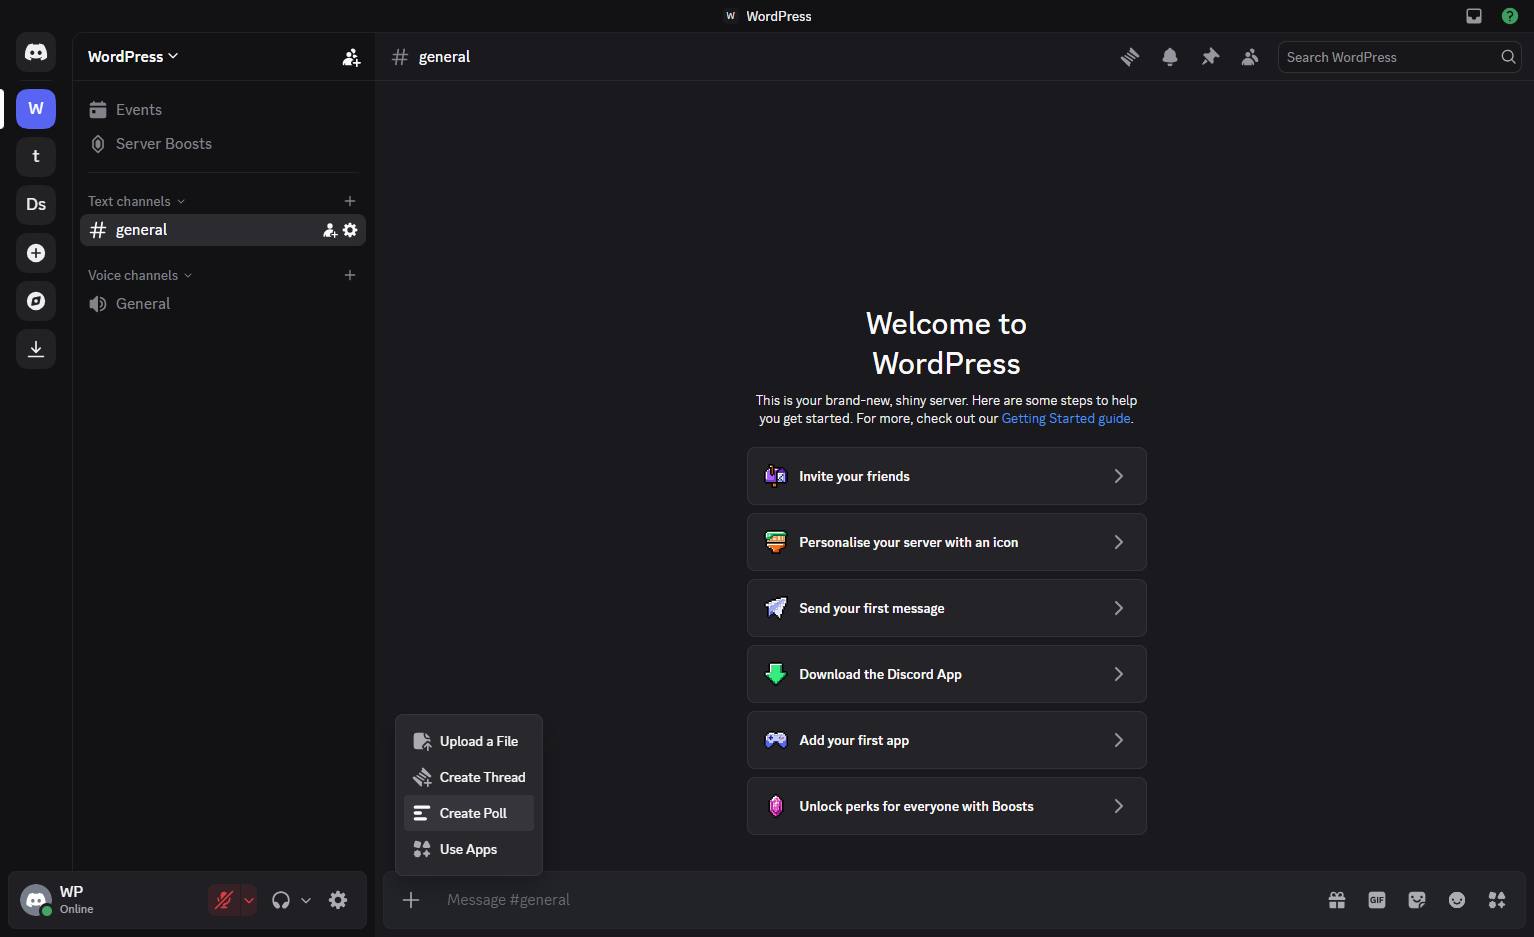The image size is (1534, 937).
Task: Click Unlock perks for everyone with Boosts
Action: point(947,806)
